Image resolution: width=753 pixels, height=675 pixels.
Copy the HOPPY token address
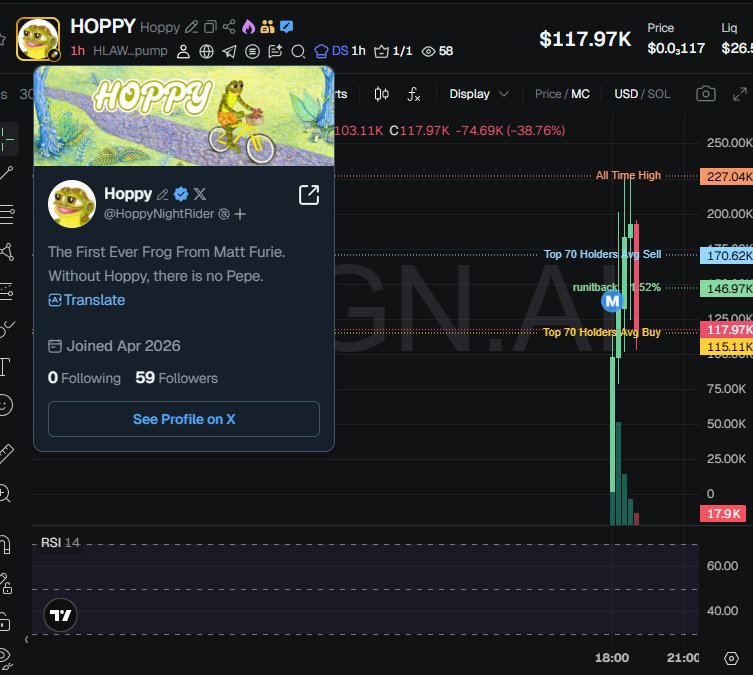point(210,27)
